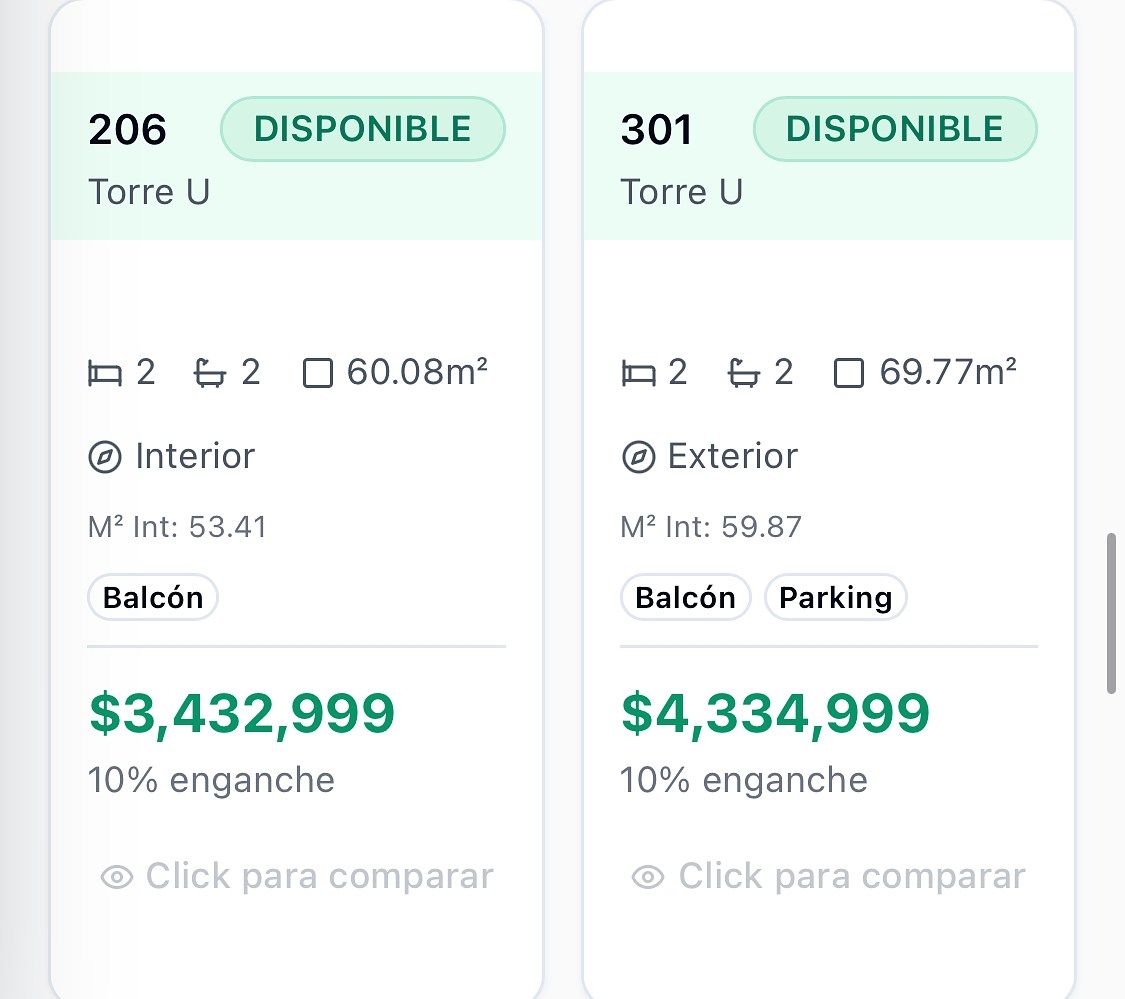Click the area square icon beside 69.77m²
Image resolution: width=1125 pixels, height=999 pixels.
(849, 373)
